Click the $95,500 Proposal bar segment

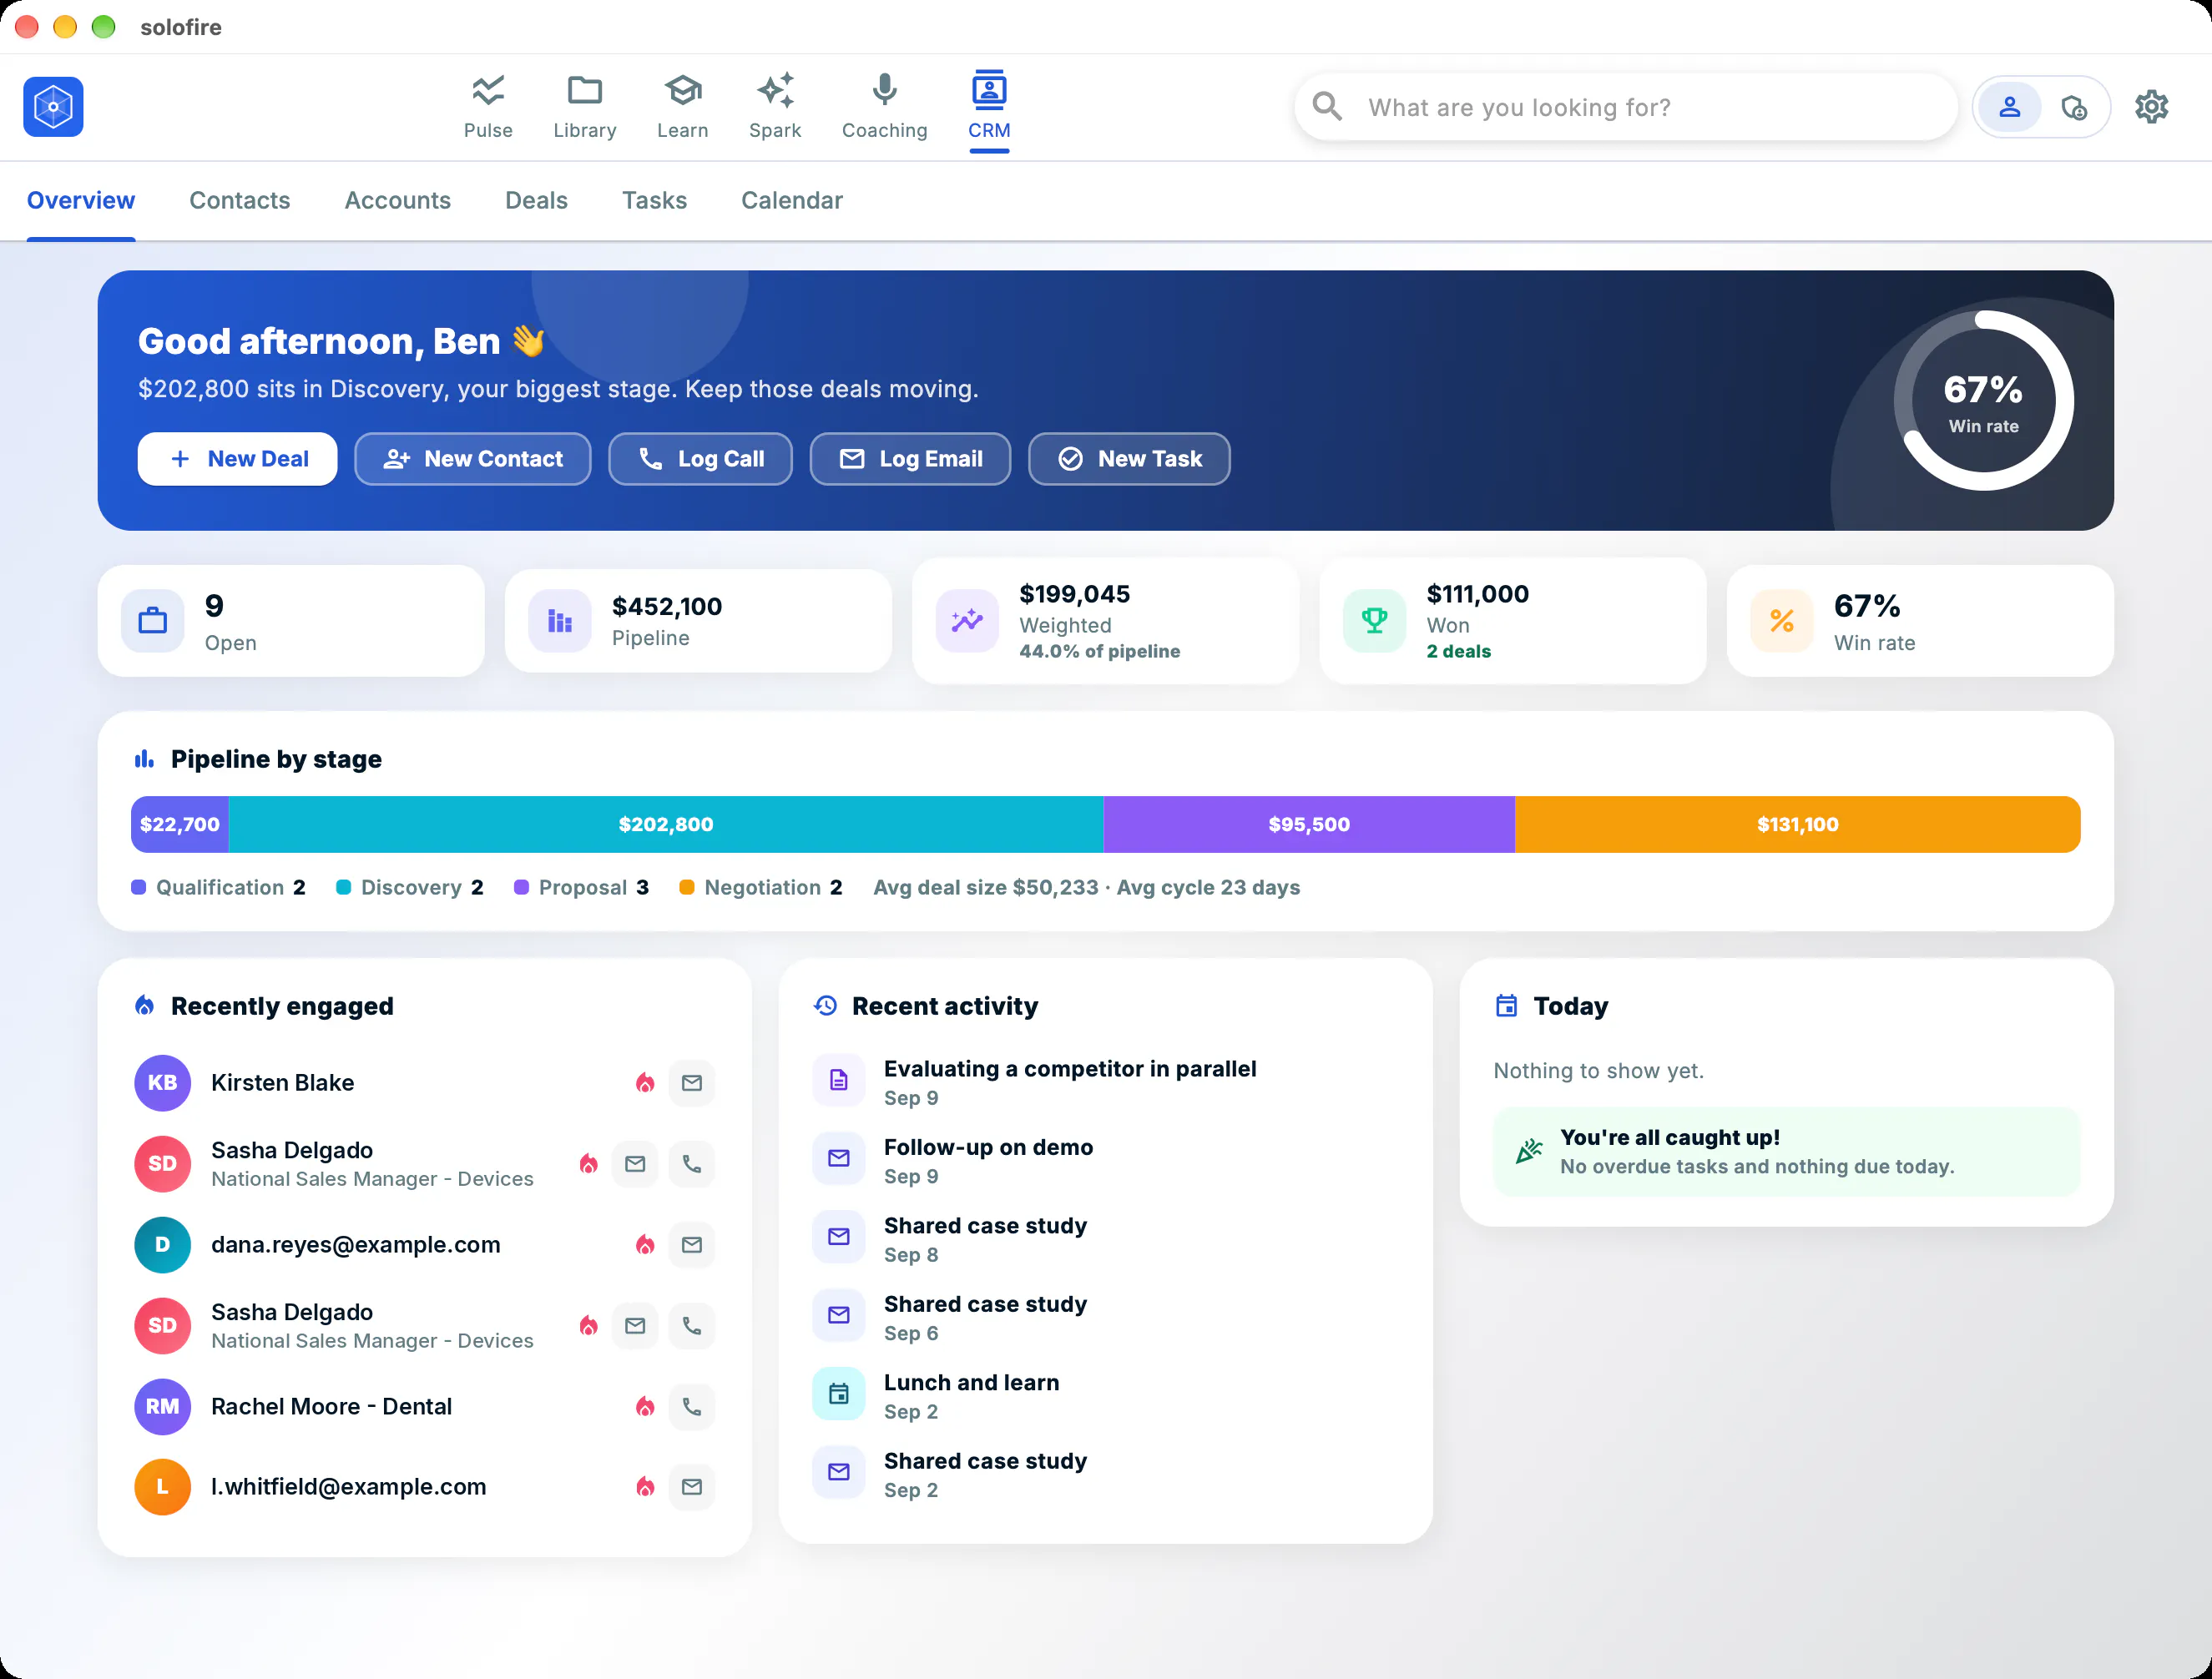[x=1309, y=824]
